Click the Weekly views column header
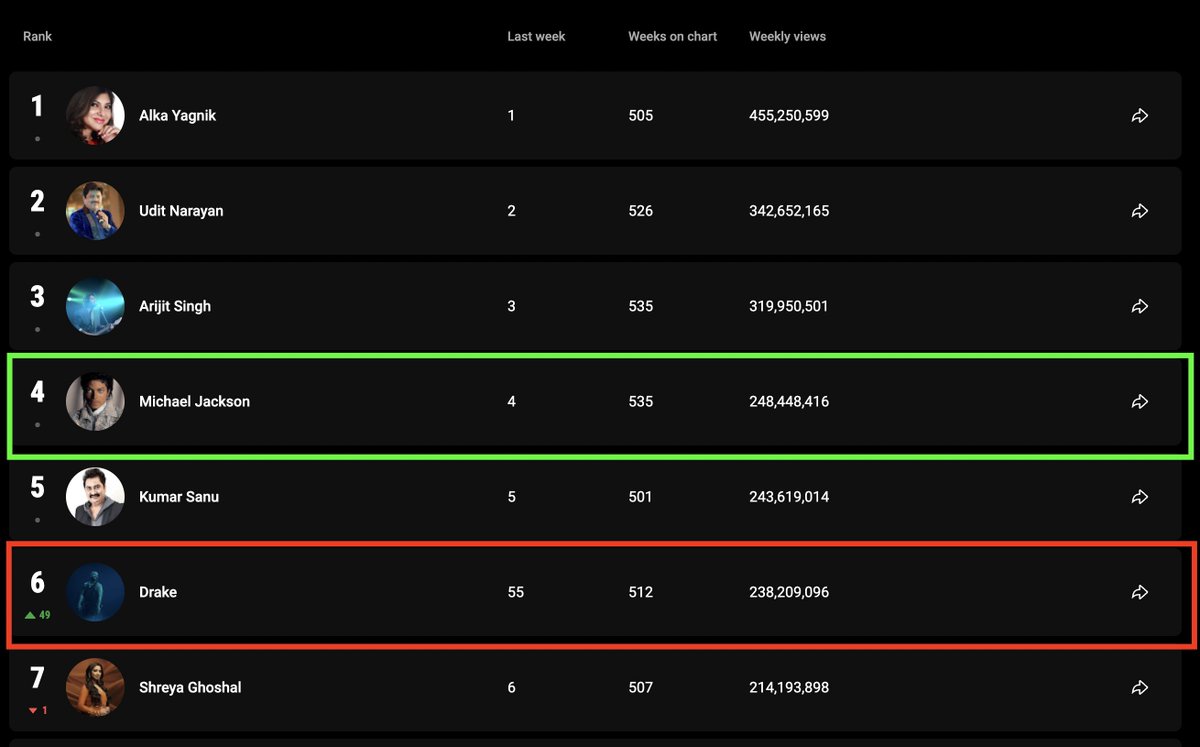This screenshot has width=1200, height=747. (788, 36)
